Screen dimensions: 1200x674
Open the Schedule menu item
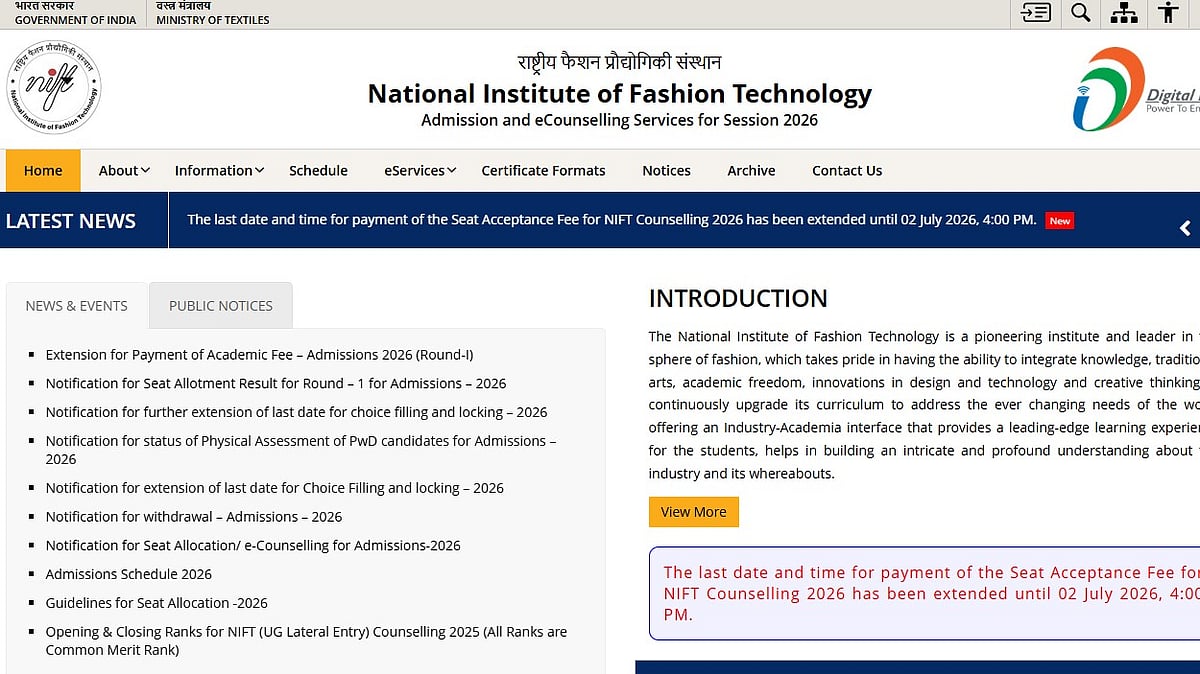pyautogui.click(x=318, y=170)
